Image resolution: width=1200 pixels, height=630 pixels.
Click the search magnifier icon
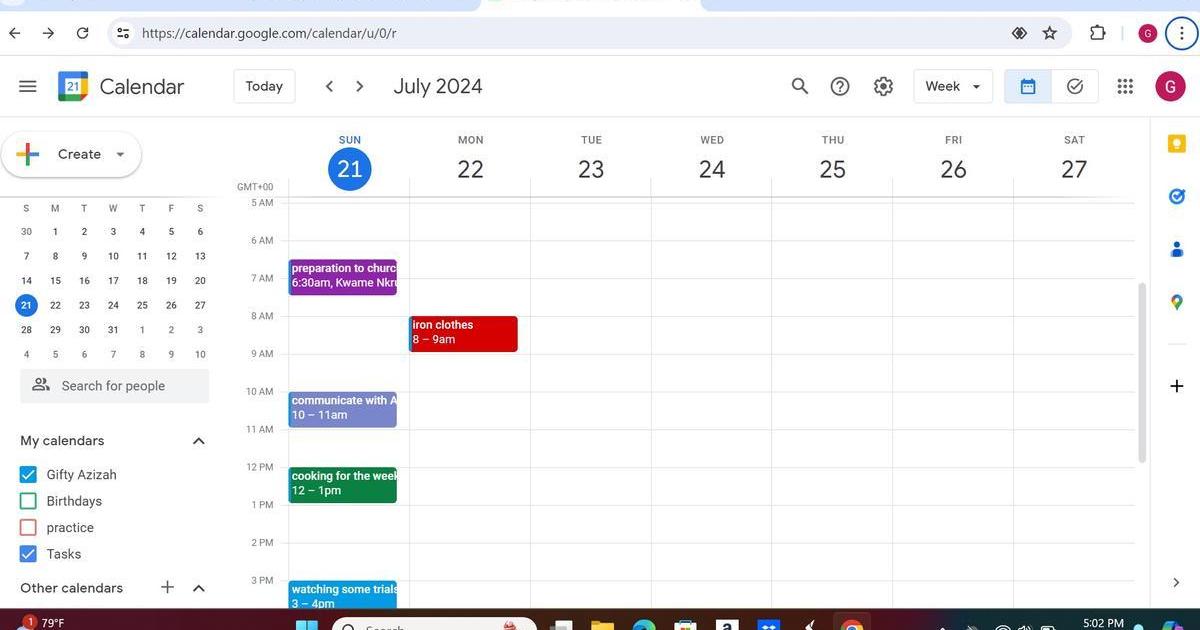[799, 87]
